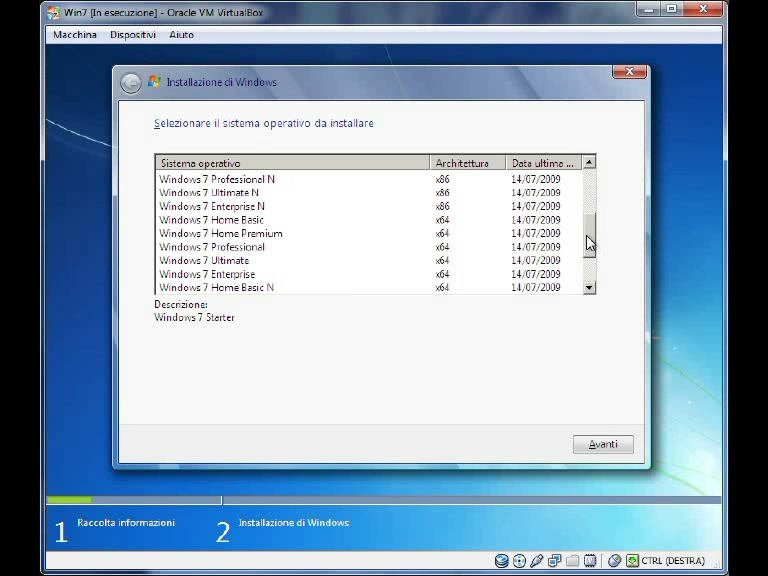Select Windows 7 Ultimate N x86

[x=369, y=193]
